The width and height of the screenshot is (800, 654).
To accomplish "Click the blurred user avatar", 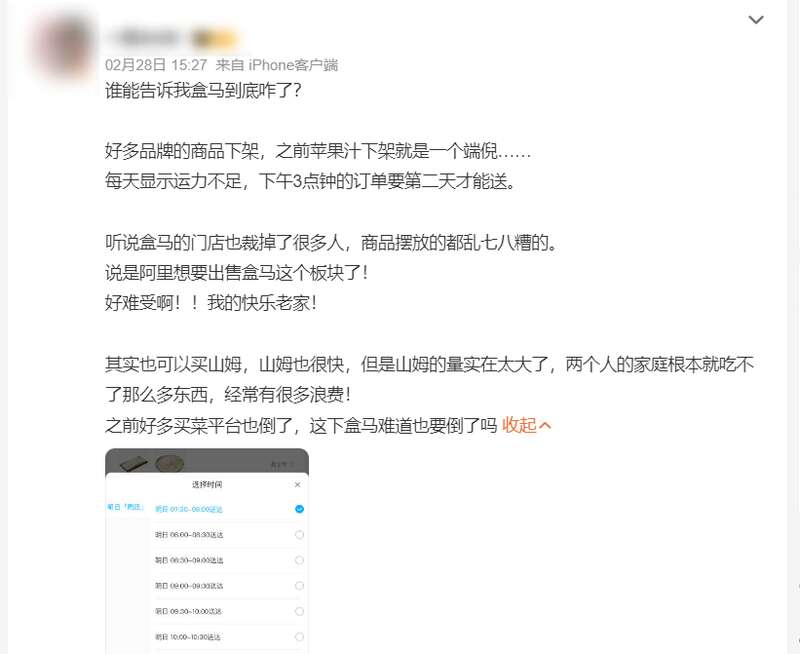I will coord(64,46).
